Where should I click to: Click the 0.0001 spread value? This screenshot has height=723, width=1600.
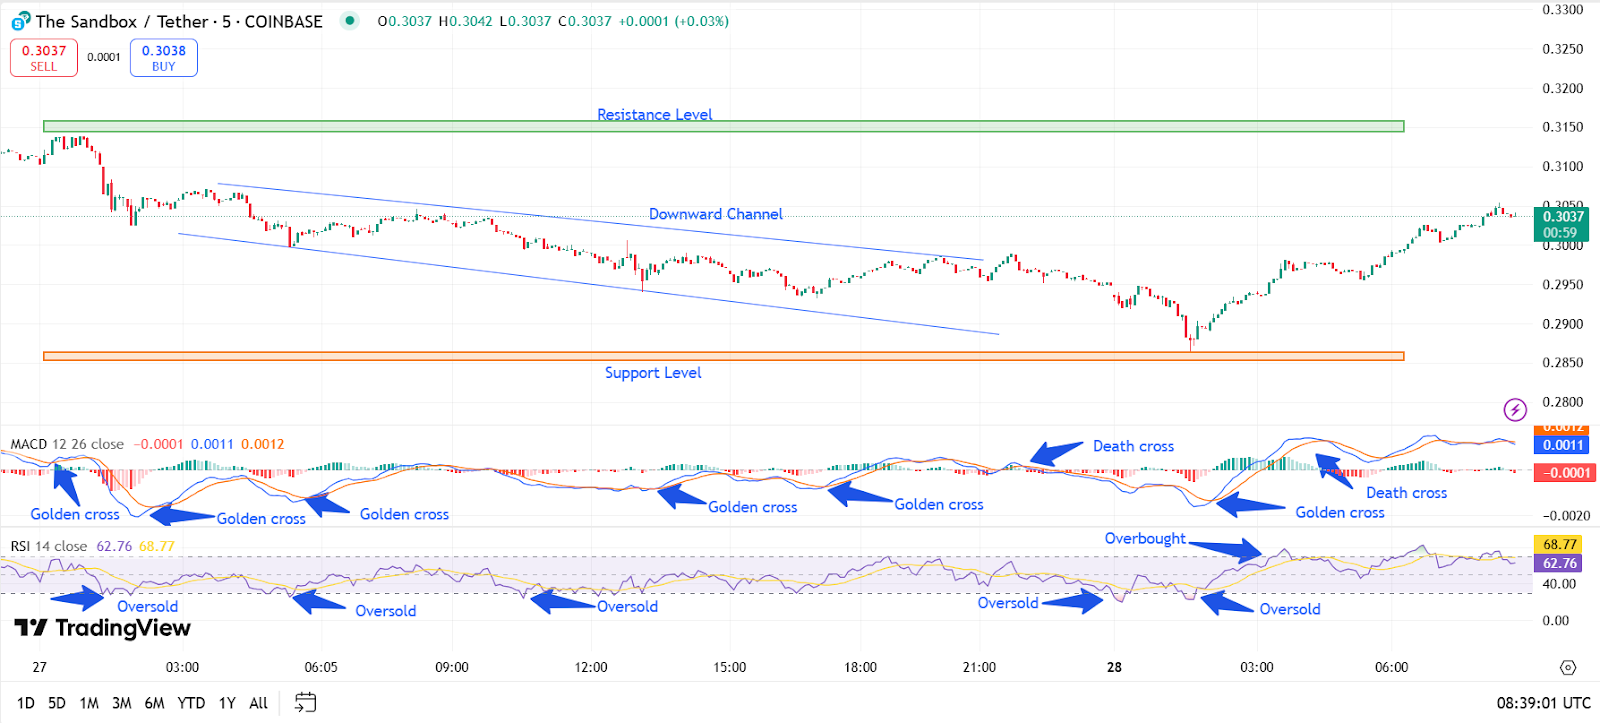pos(104,57)
